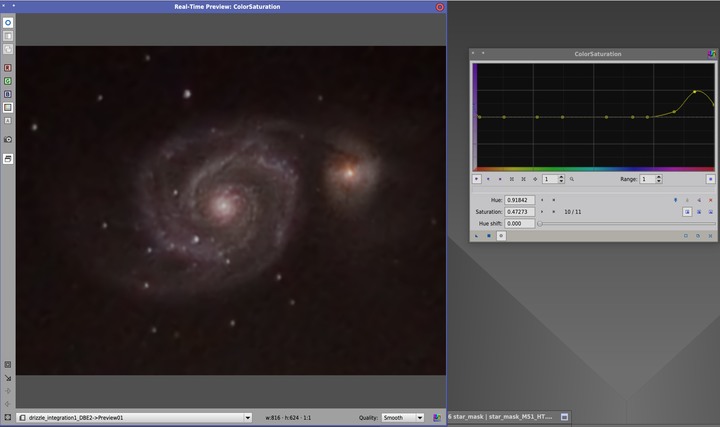
Task: Click the window layout icon below camera
Action: 8,159
